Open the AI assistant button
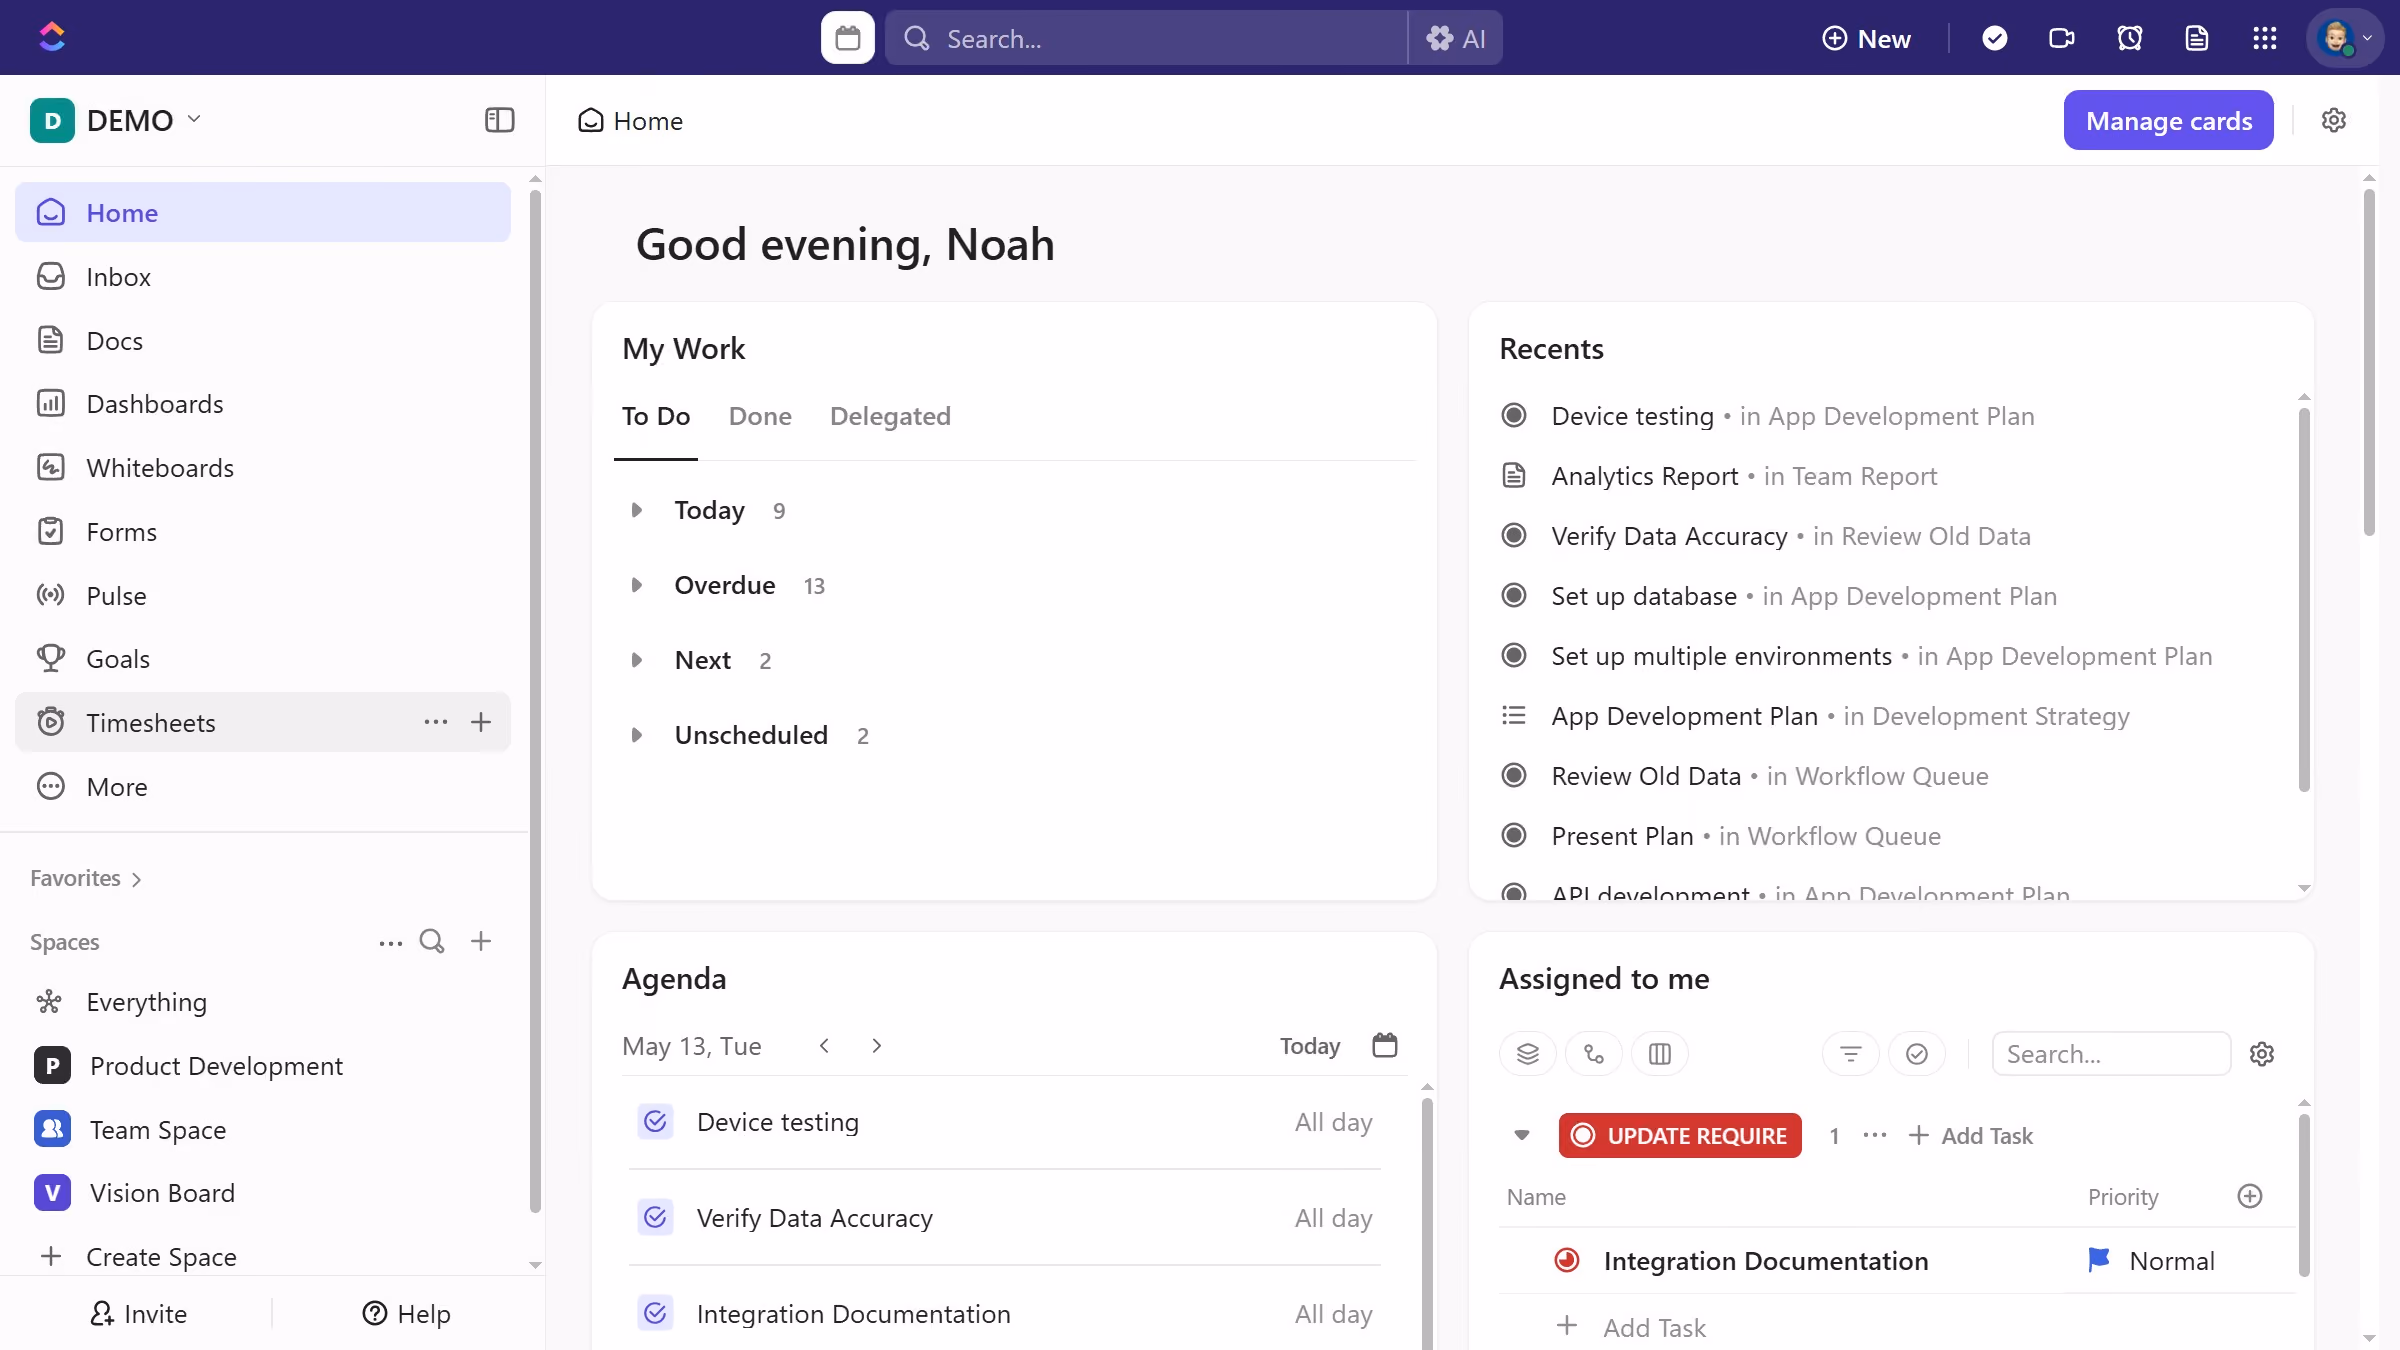Screen dimensions: 2400x1350 1456,38
